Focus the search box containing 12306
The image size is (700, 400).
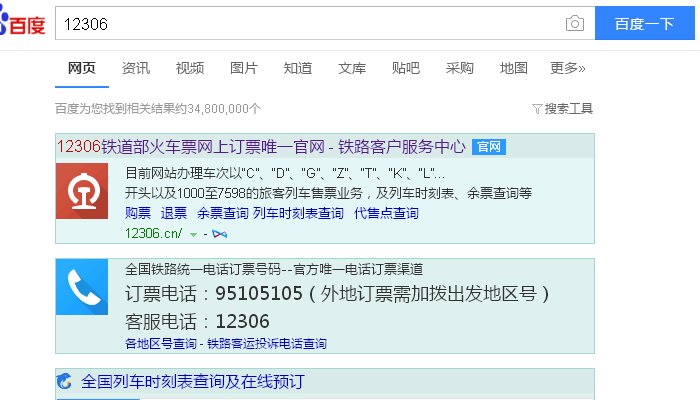pyautogui.click(x=325, y=23)
